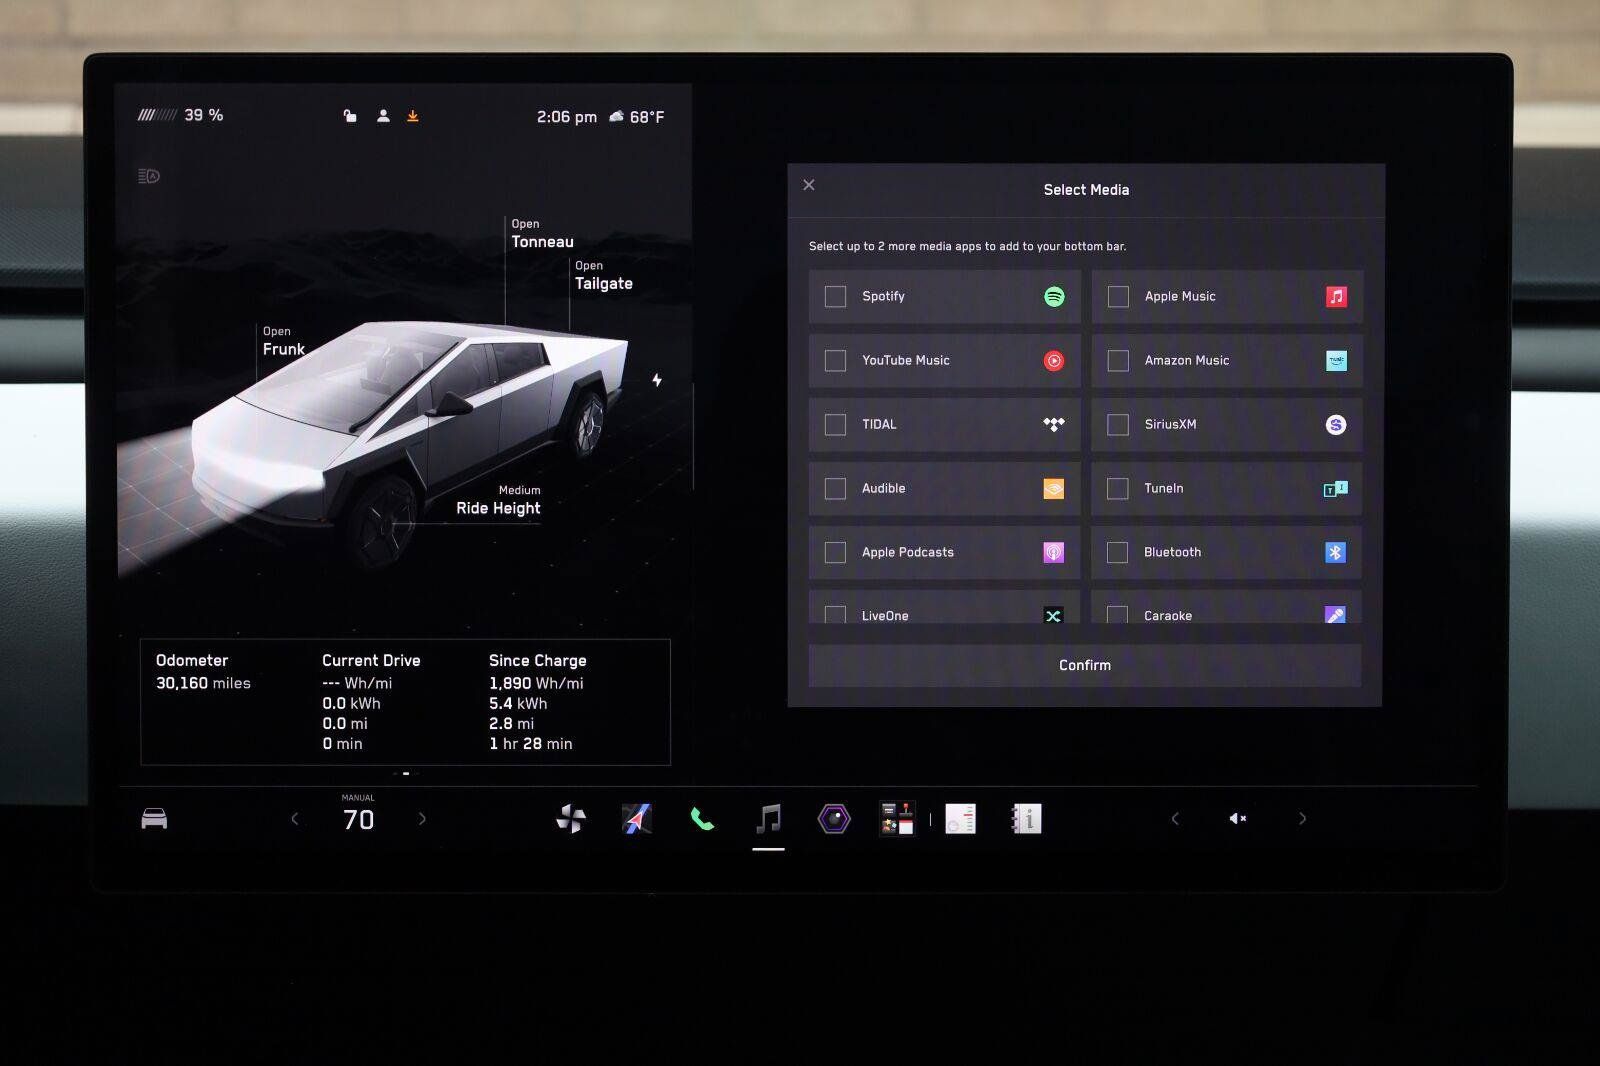
Task: Open vehicle controls car icon
Action: pyautogui.click(x=154, y=819)
